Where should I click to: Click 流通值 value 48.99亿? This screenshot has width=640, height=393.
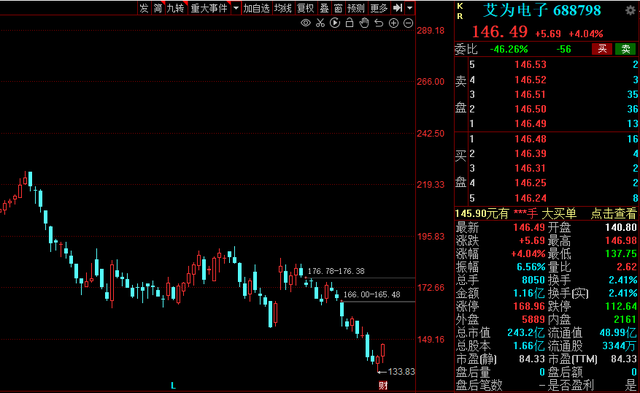618,333
